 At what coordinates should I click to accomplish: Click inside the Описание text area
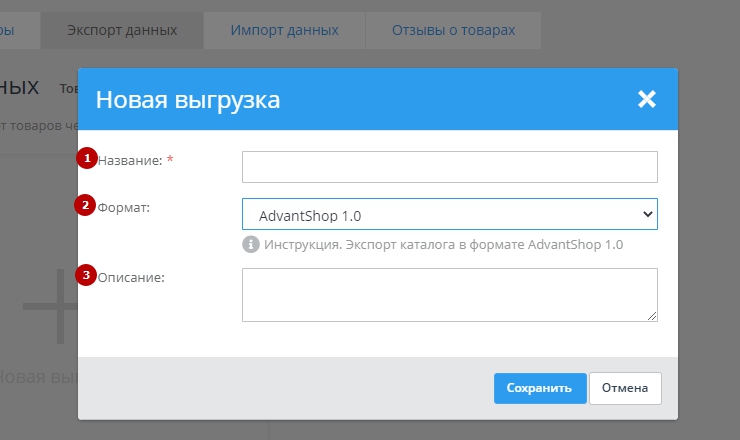(449, 294)
